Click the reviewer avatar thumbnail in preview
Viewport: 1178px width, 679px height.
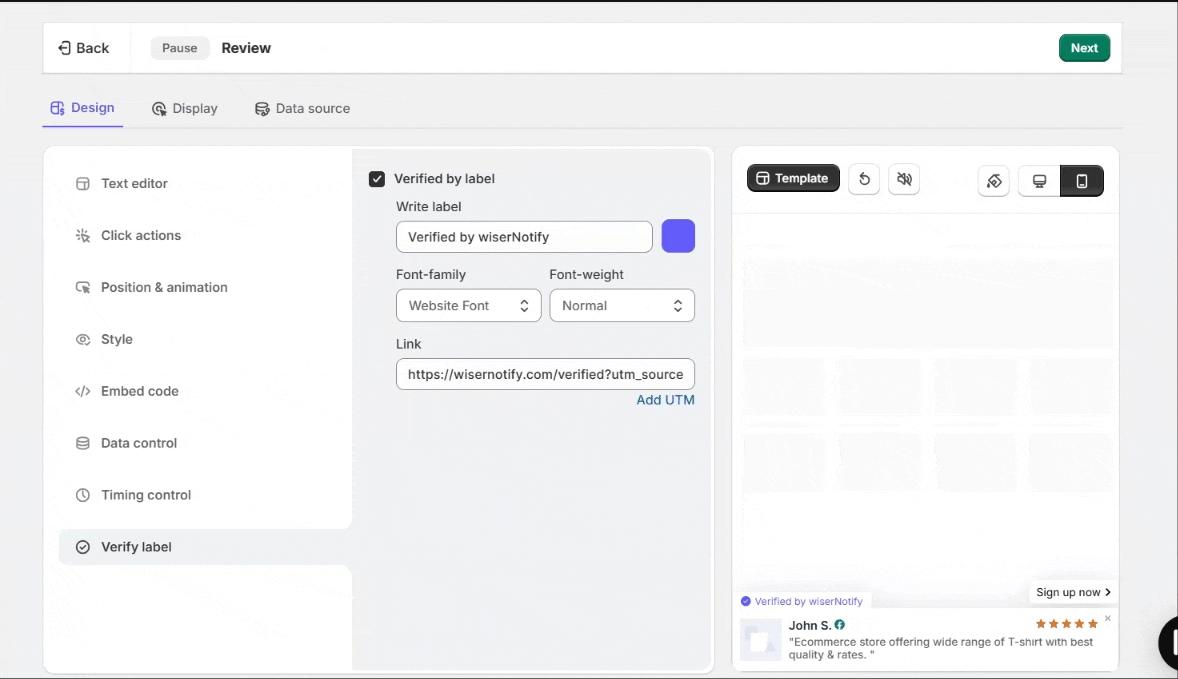click(x=760, y=640)
